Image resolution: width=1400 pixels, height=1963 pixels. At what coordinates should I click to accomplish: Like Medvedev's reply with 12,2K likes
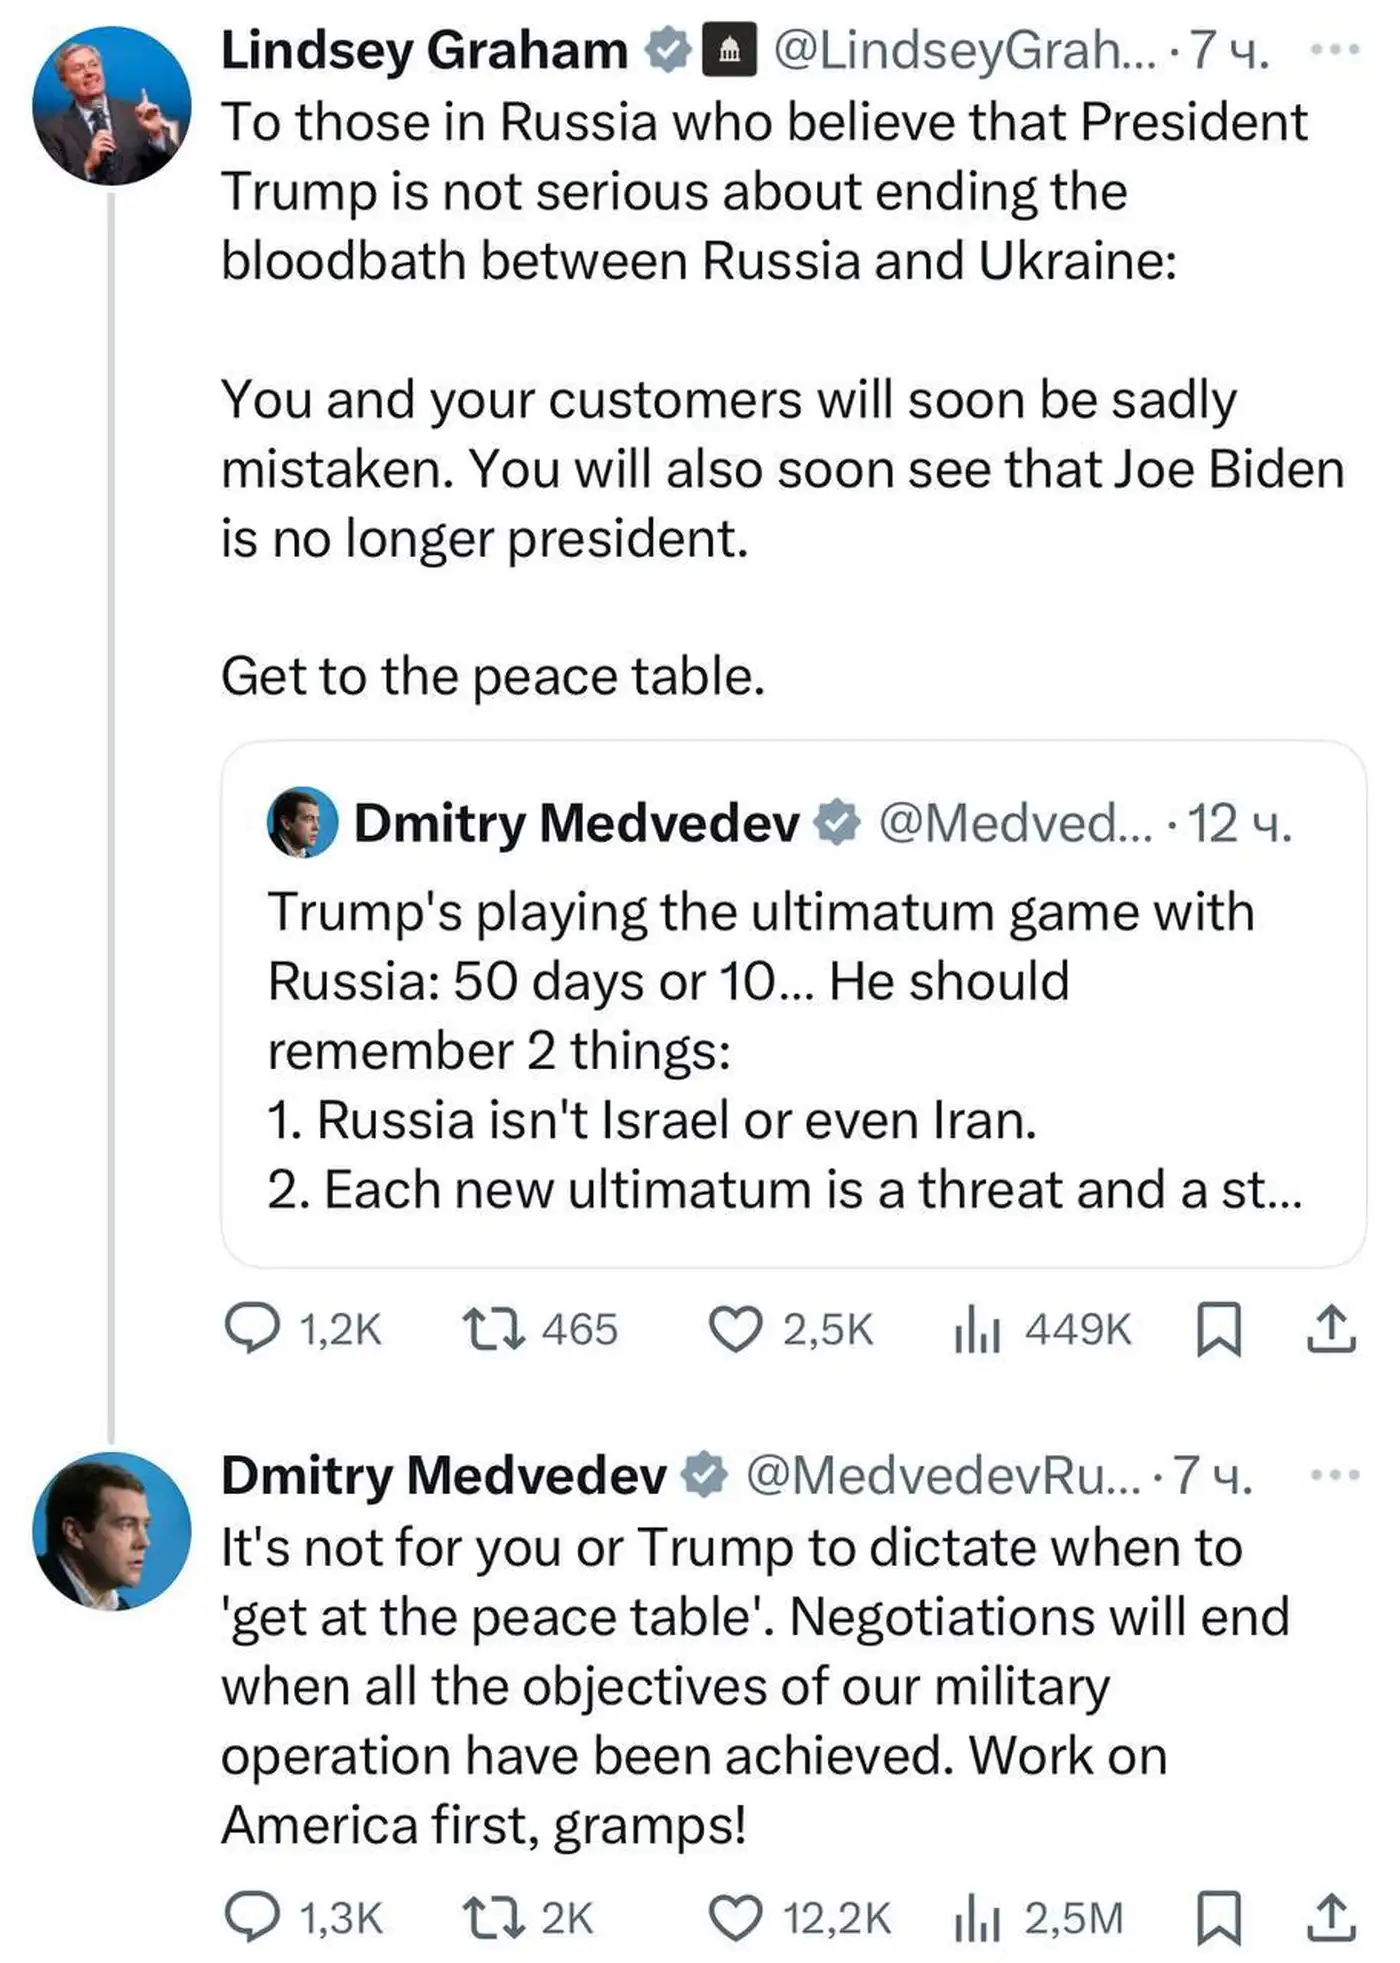[x=735, y=1916]
